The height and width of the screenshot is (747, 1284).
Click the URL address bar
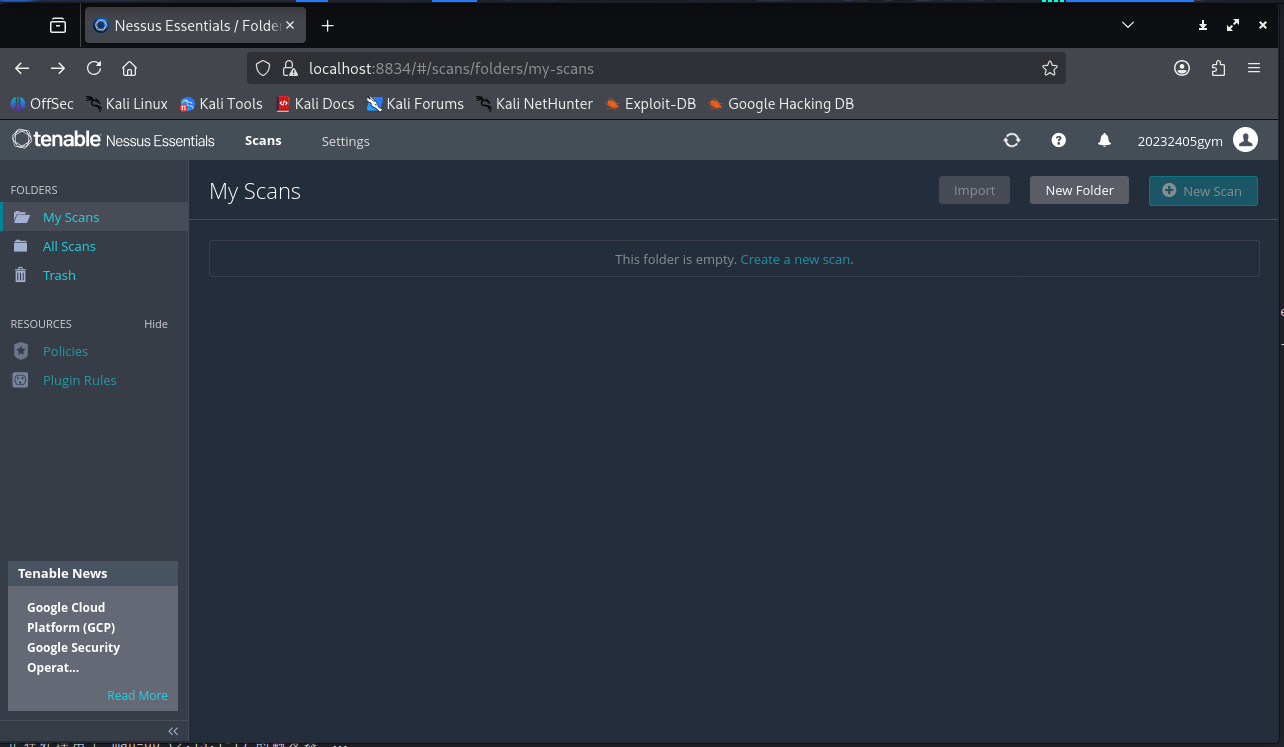point(655,68)
